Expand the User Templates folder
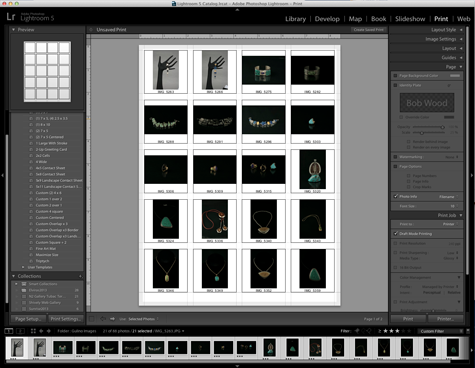 pos(23,267)
